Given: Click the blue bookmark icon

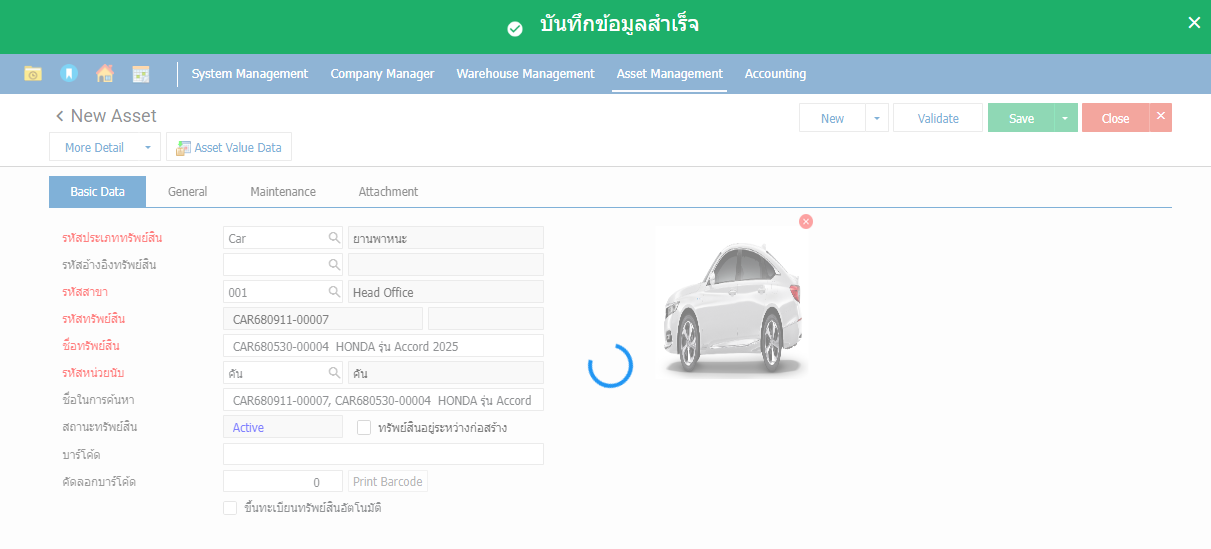Looking at the screenshot, I should point(68,74).
